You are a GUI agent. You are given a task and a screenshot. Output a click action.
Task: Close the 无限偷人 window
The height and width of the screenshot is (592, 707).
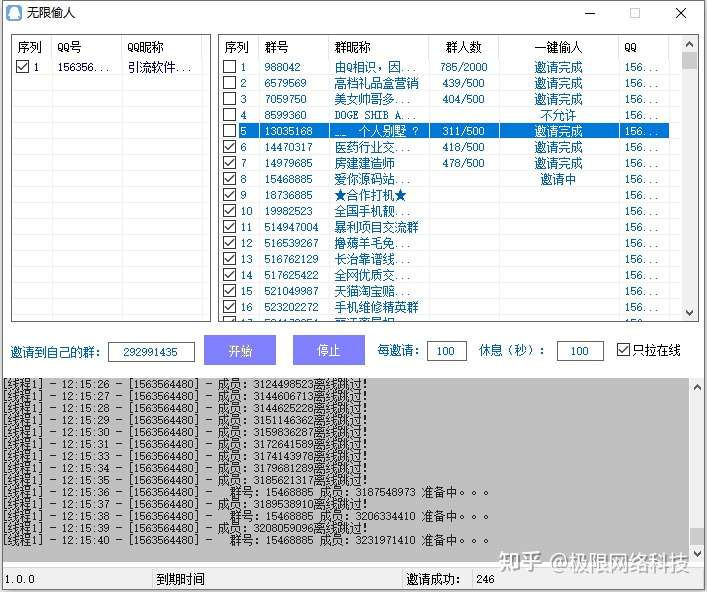pos(681,13)
